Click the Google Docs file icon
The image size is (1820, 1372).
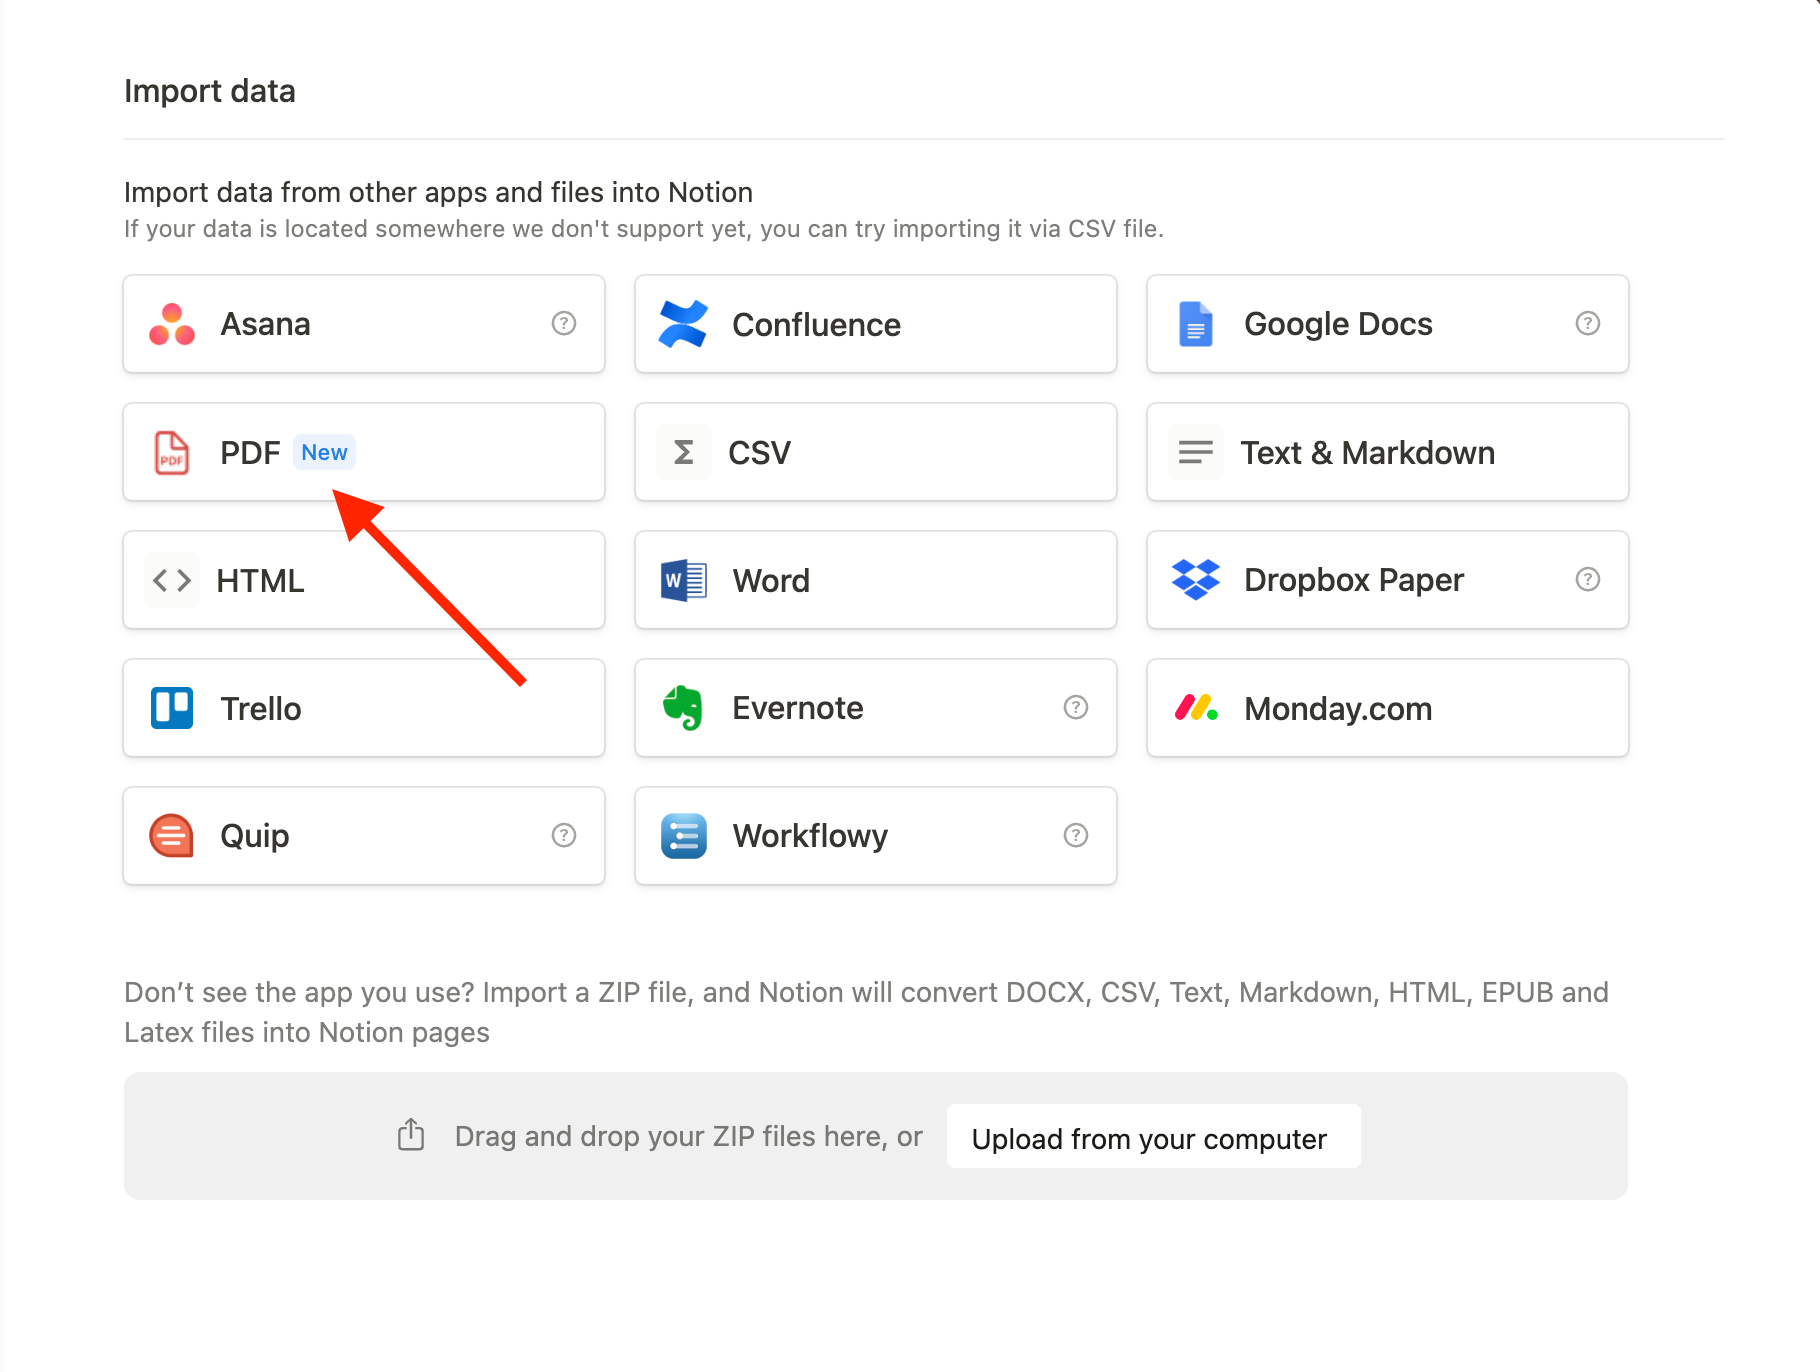point(1195,324)
